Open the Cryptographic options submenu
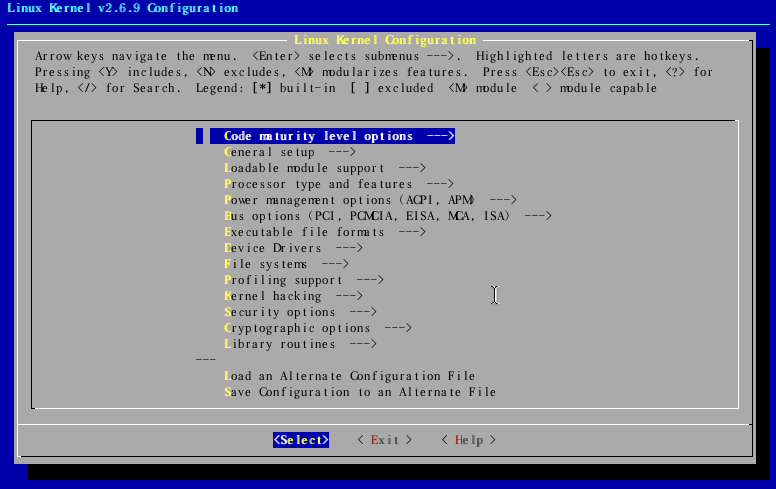The height and width of the screenshot is (489, 776). [x=317, y=328]
